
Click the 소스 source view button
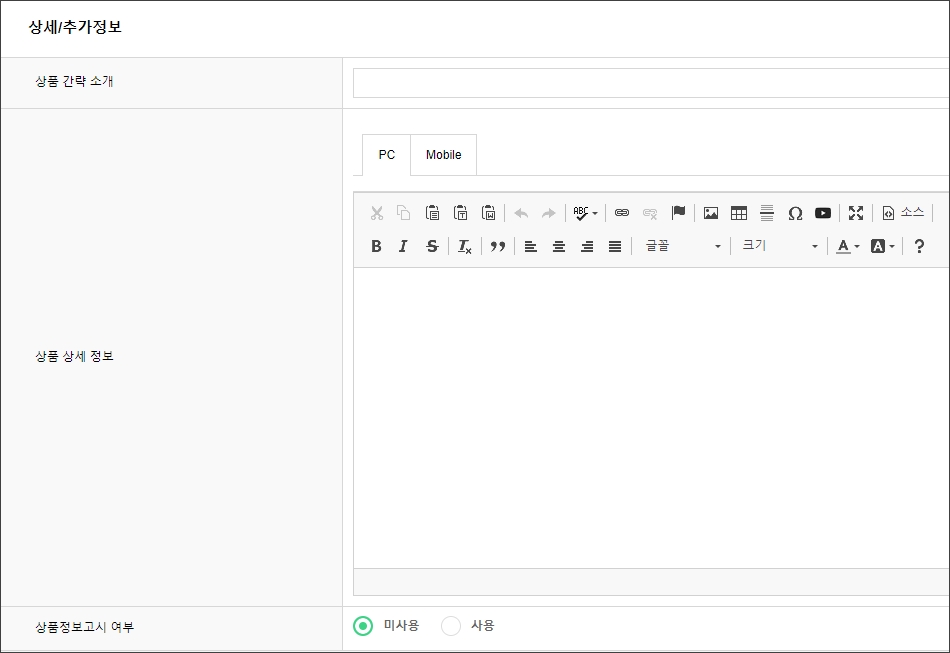(x=902, y=213)
